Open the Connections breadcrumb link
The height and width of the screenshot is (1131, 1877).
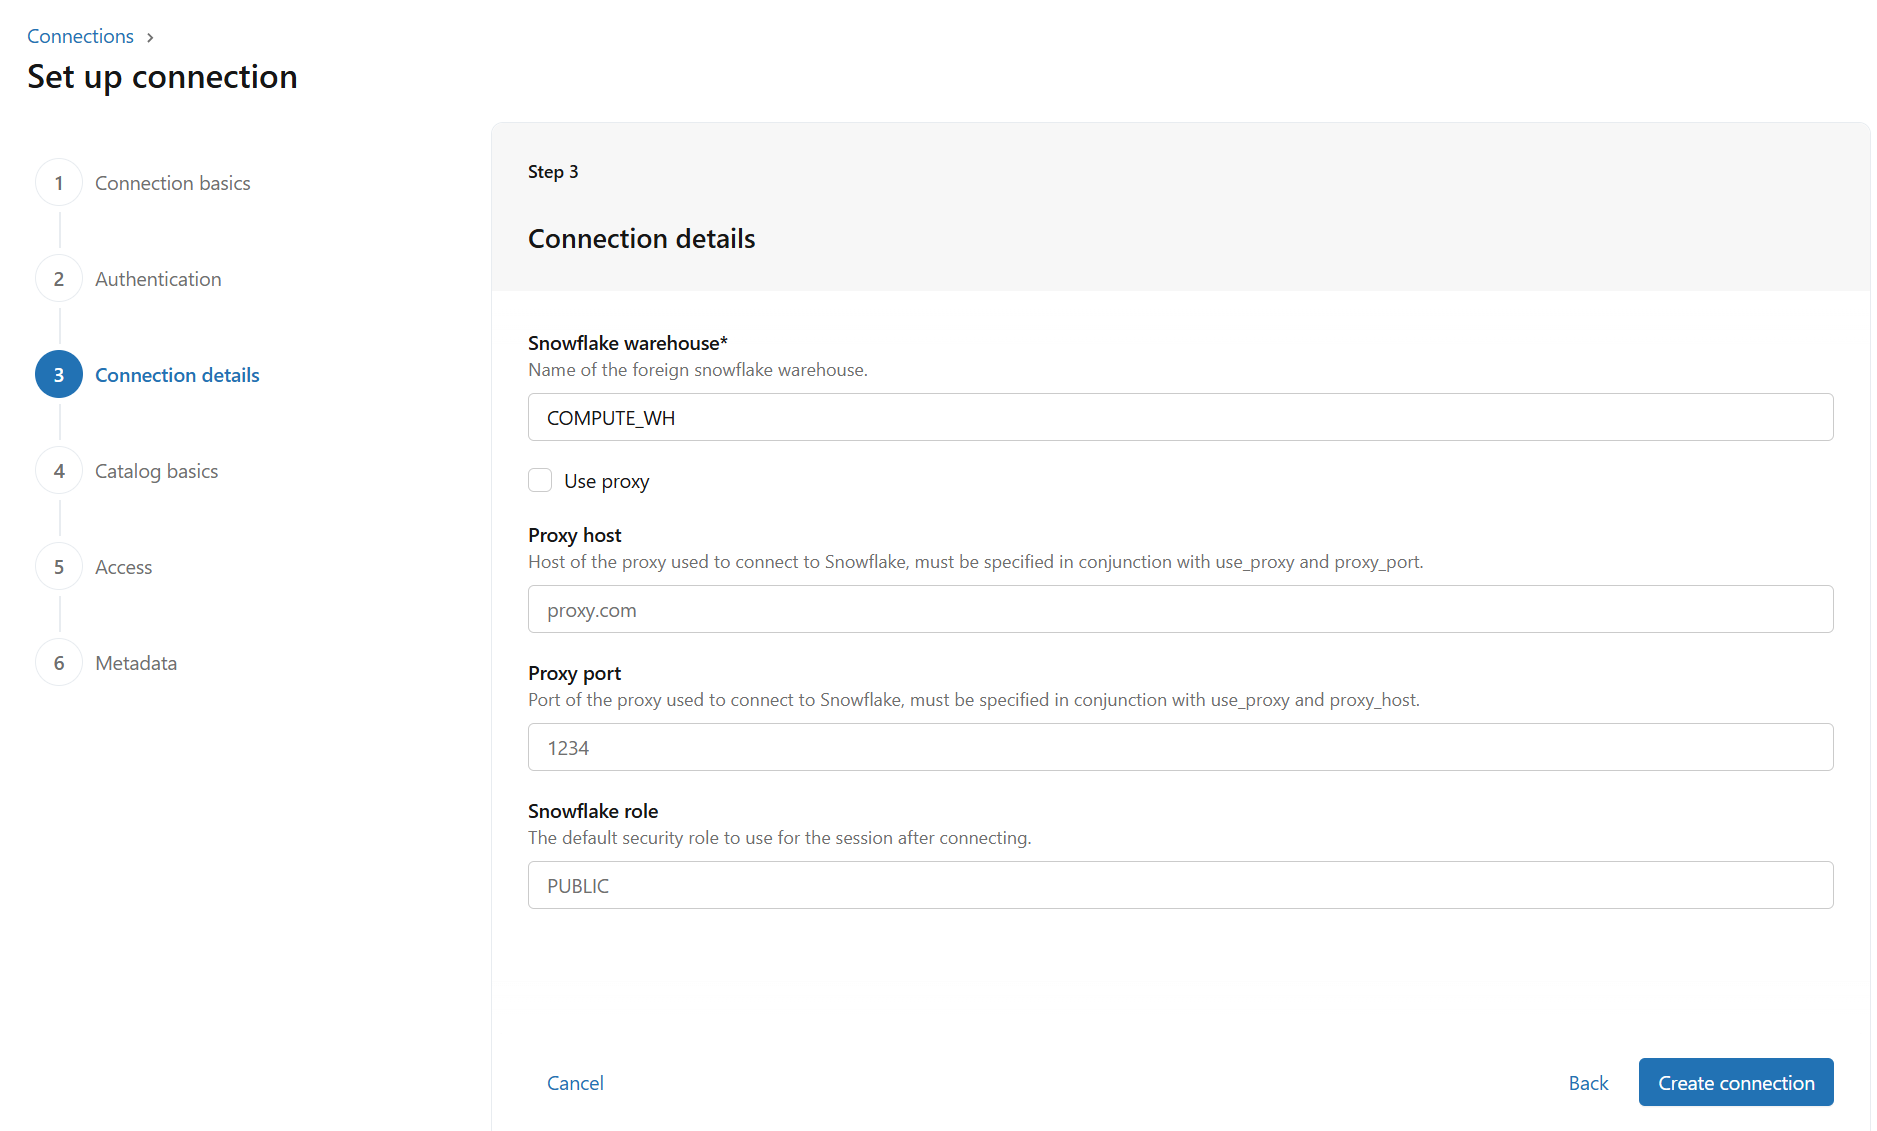(80, 36)
